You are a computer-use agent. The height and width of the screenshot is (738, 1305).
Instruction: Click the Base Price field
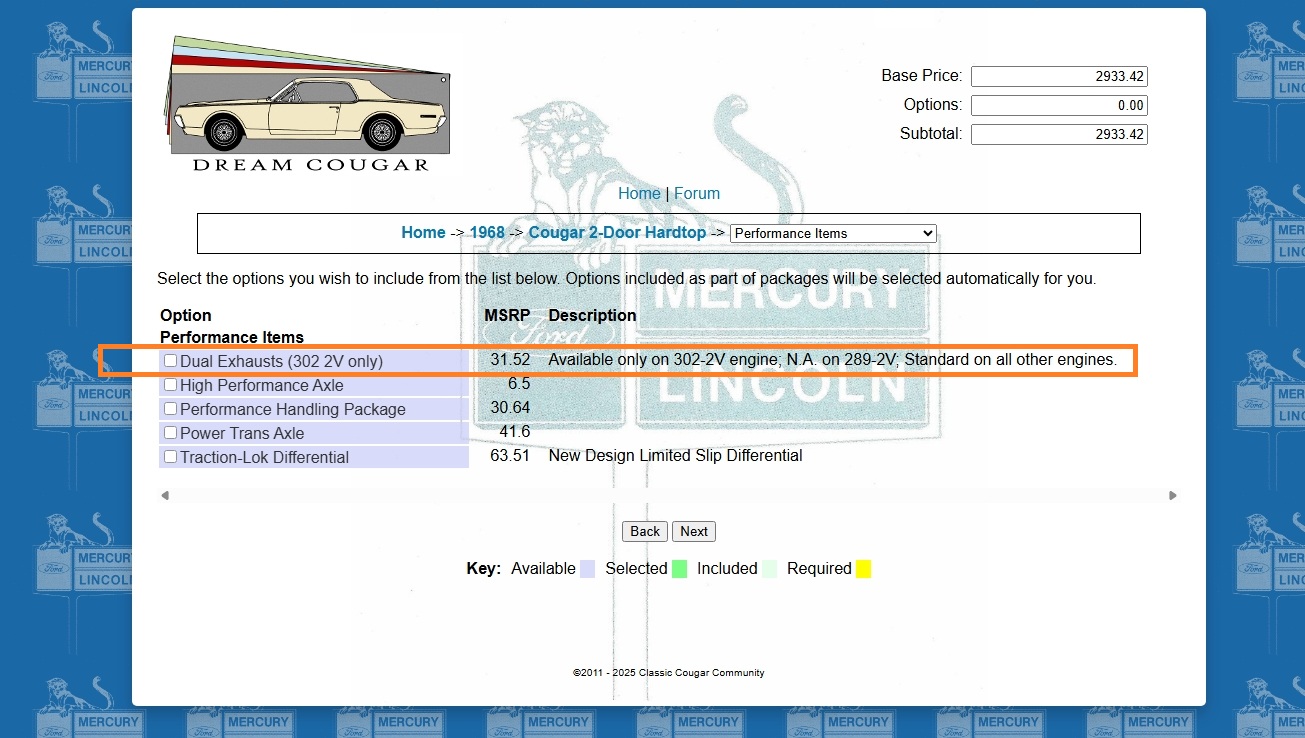pos(1058,77)
